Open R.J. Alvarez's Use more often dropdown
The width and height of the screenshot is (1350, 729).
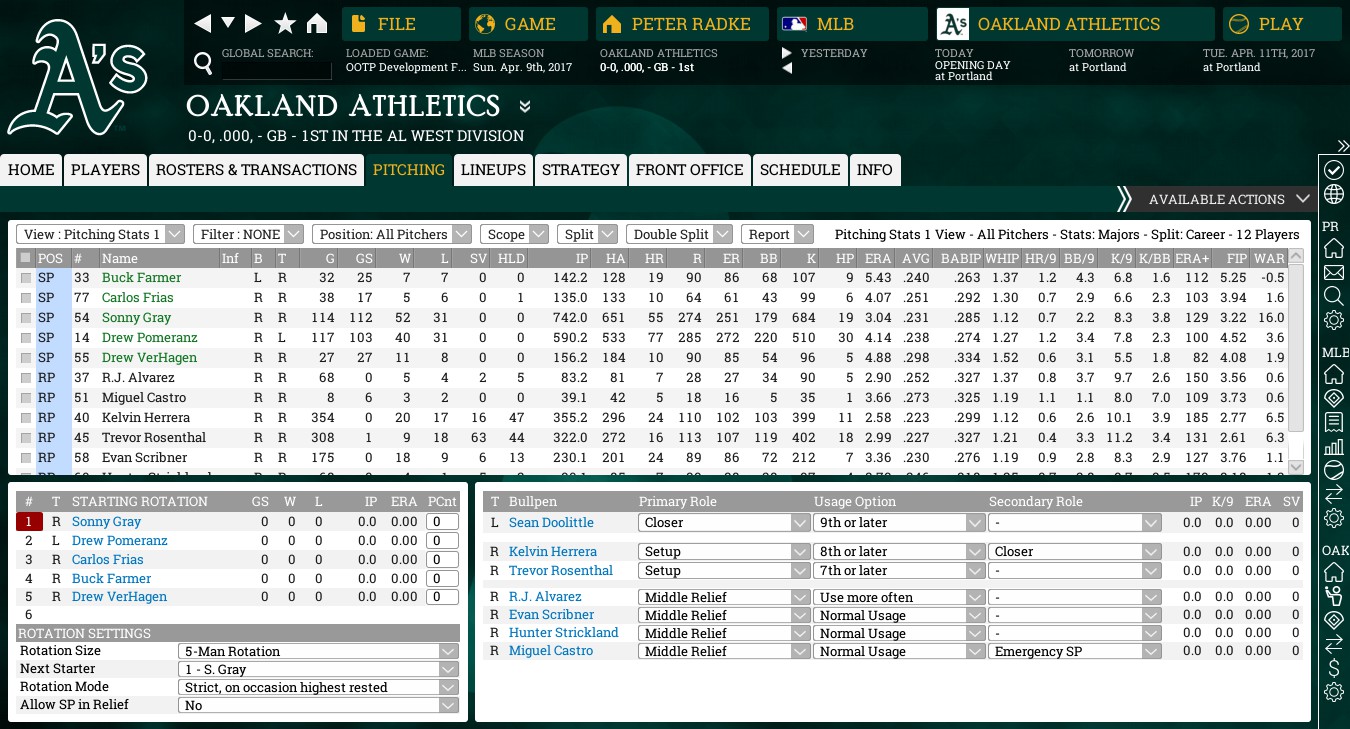click(x=899, y=597)
